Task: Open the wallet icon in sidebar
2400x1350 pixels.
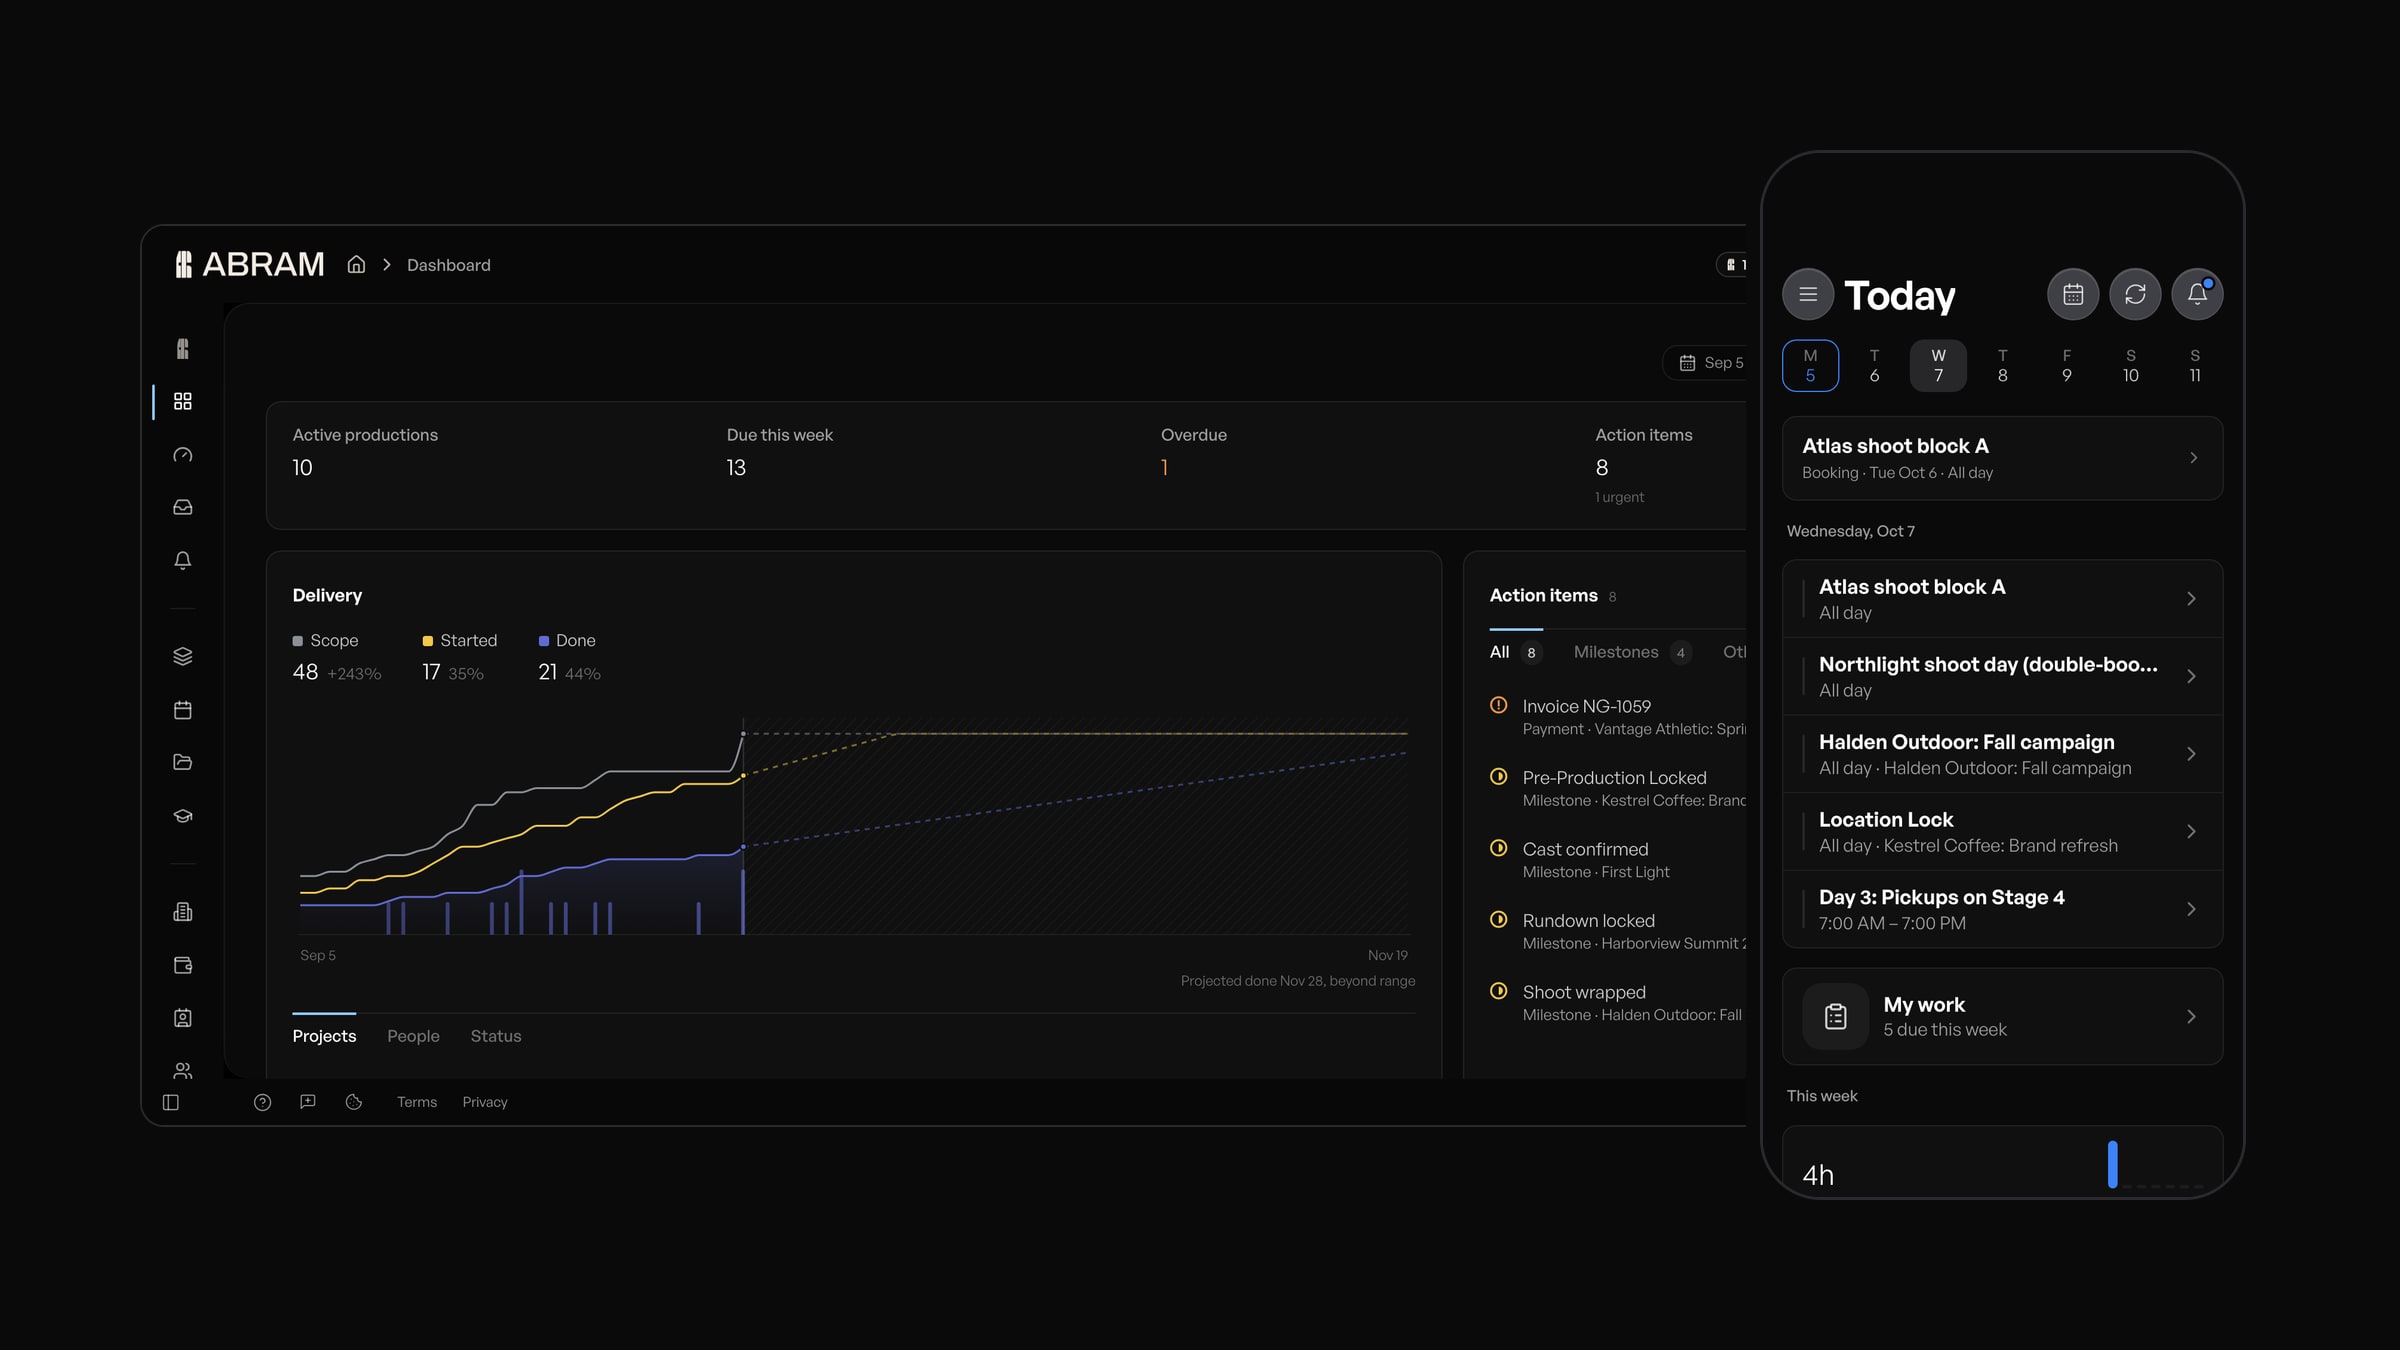Action: [182, 965]
